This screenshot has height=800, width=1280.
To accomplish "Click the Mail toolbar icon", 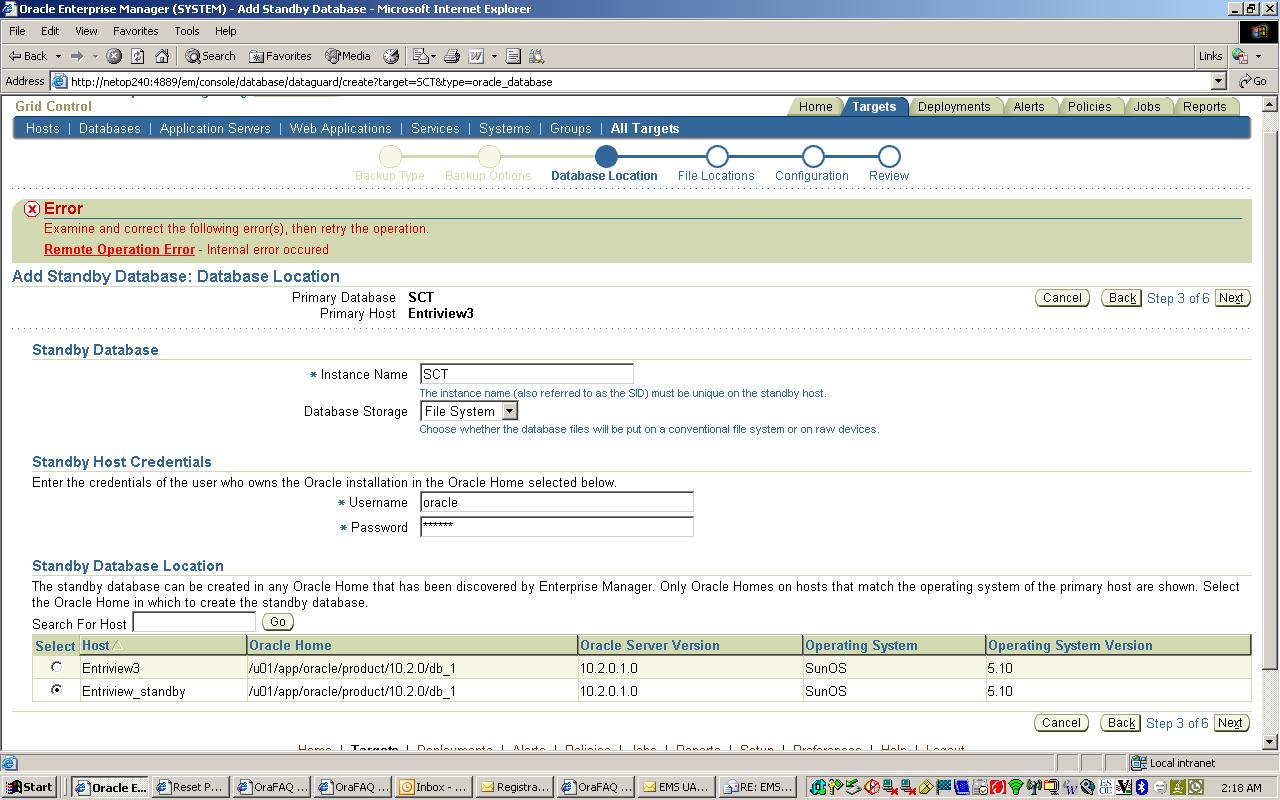I will 421,56.
